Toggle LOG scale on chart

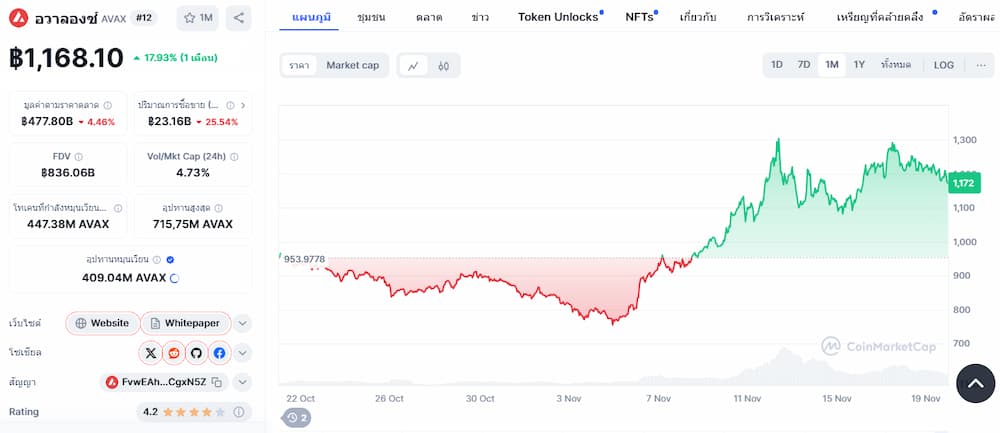(x=944, y=65)
